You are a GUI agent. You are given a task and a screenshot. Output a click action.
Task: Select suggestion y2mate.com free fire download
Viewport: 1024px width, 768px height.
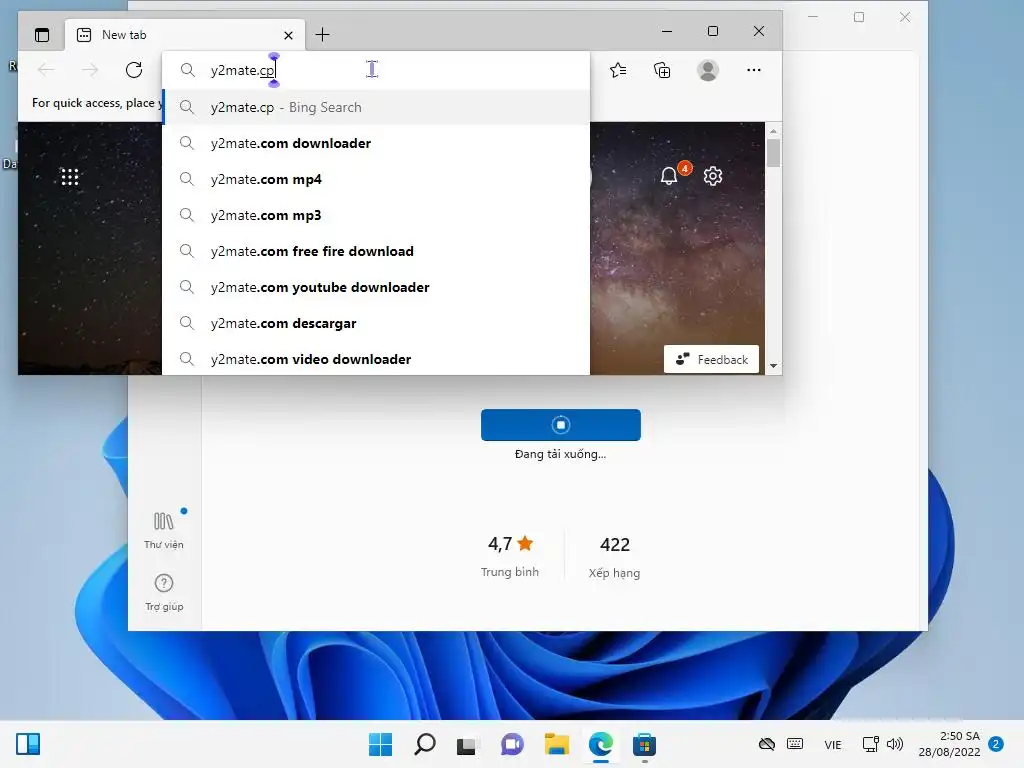(x=376, y=251)
